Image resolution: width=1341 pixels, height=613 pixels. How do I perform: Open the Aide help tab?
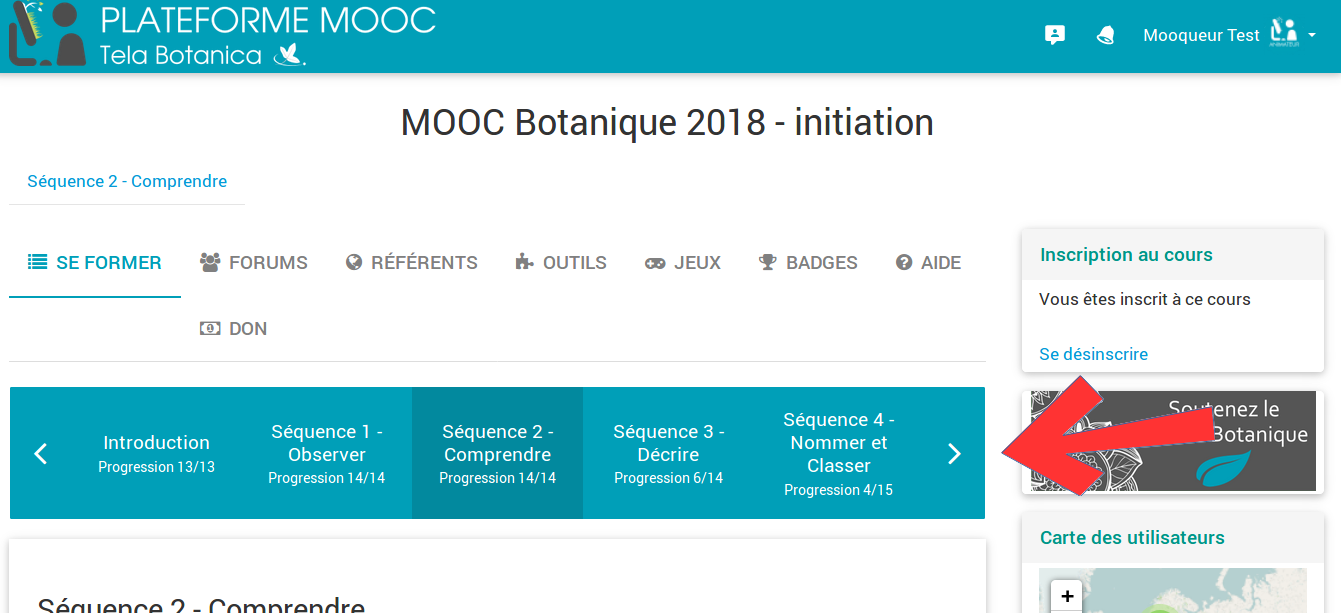(928, 263)
